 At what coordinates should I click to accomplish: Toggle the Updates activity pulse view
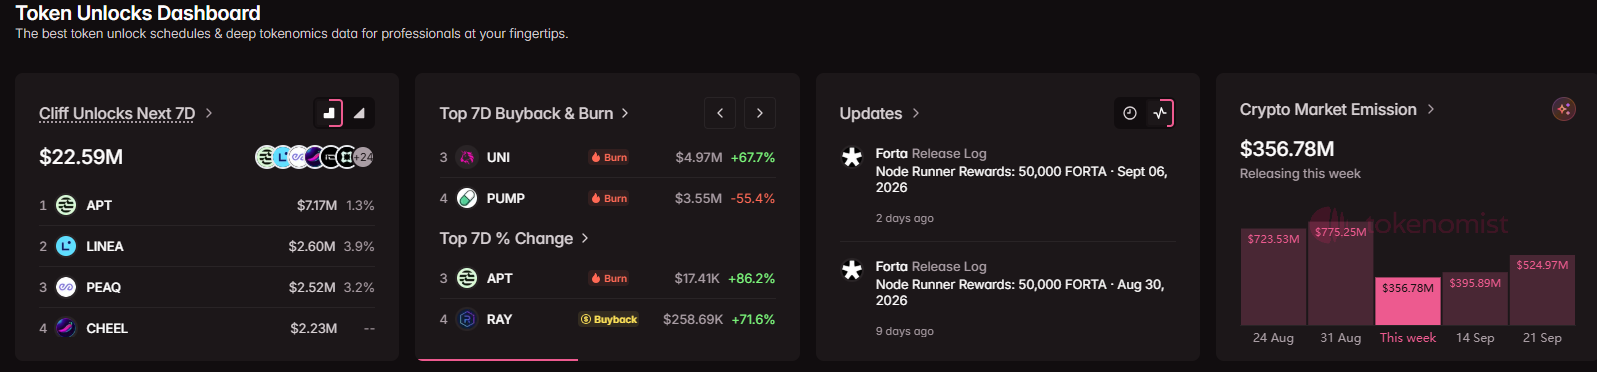coord(1160,113)
